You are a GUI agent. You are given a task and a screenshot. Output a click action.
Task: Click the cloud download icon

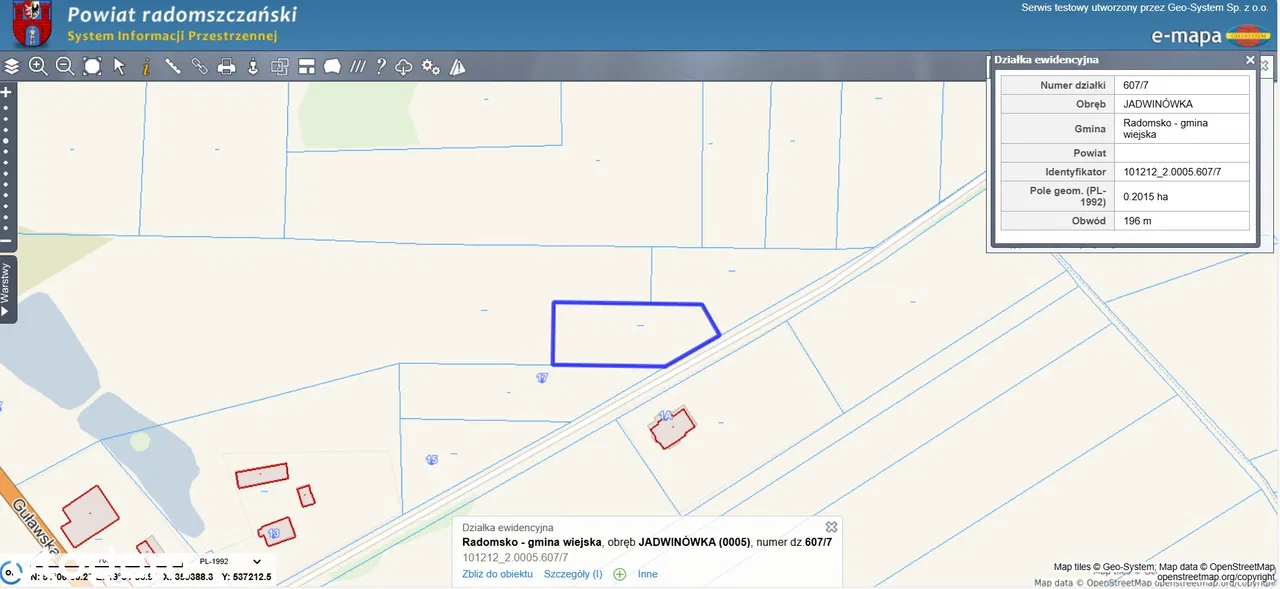coord(404,67)
